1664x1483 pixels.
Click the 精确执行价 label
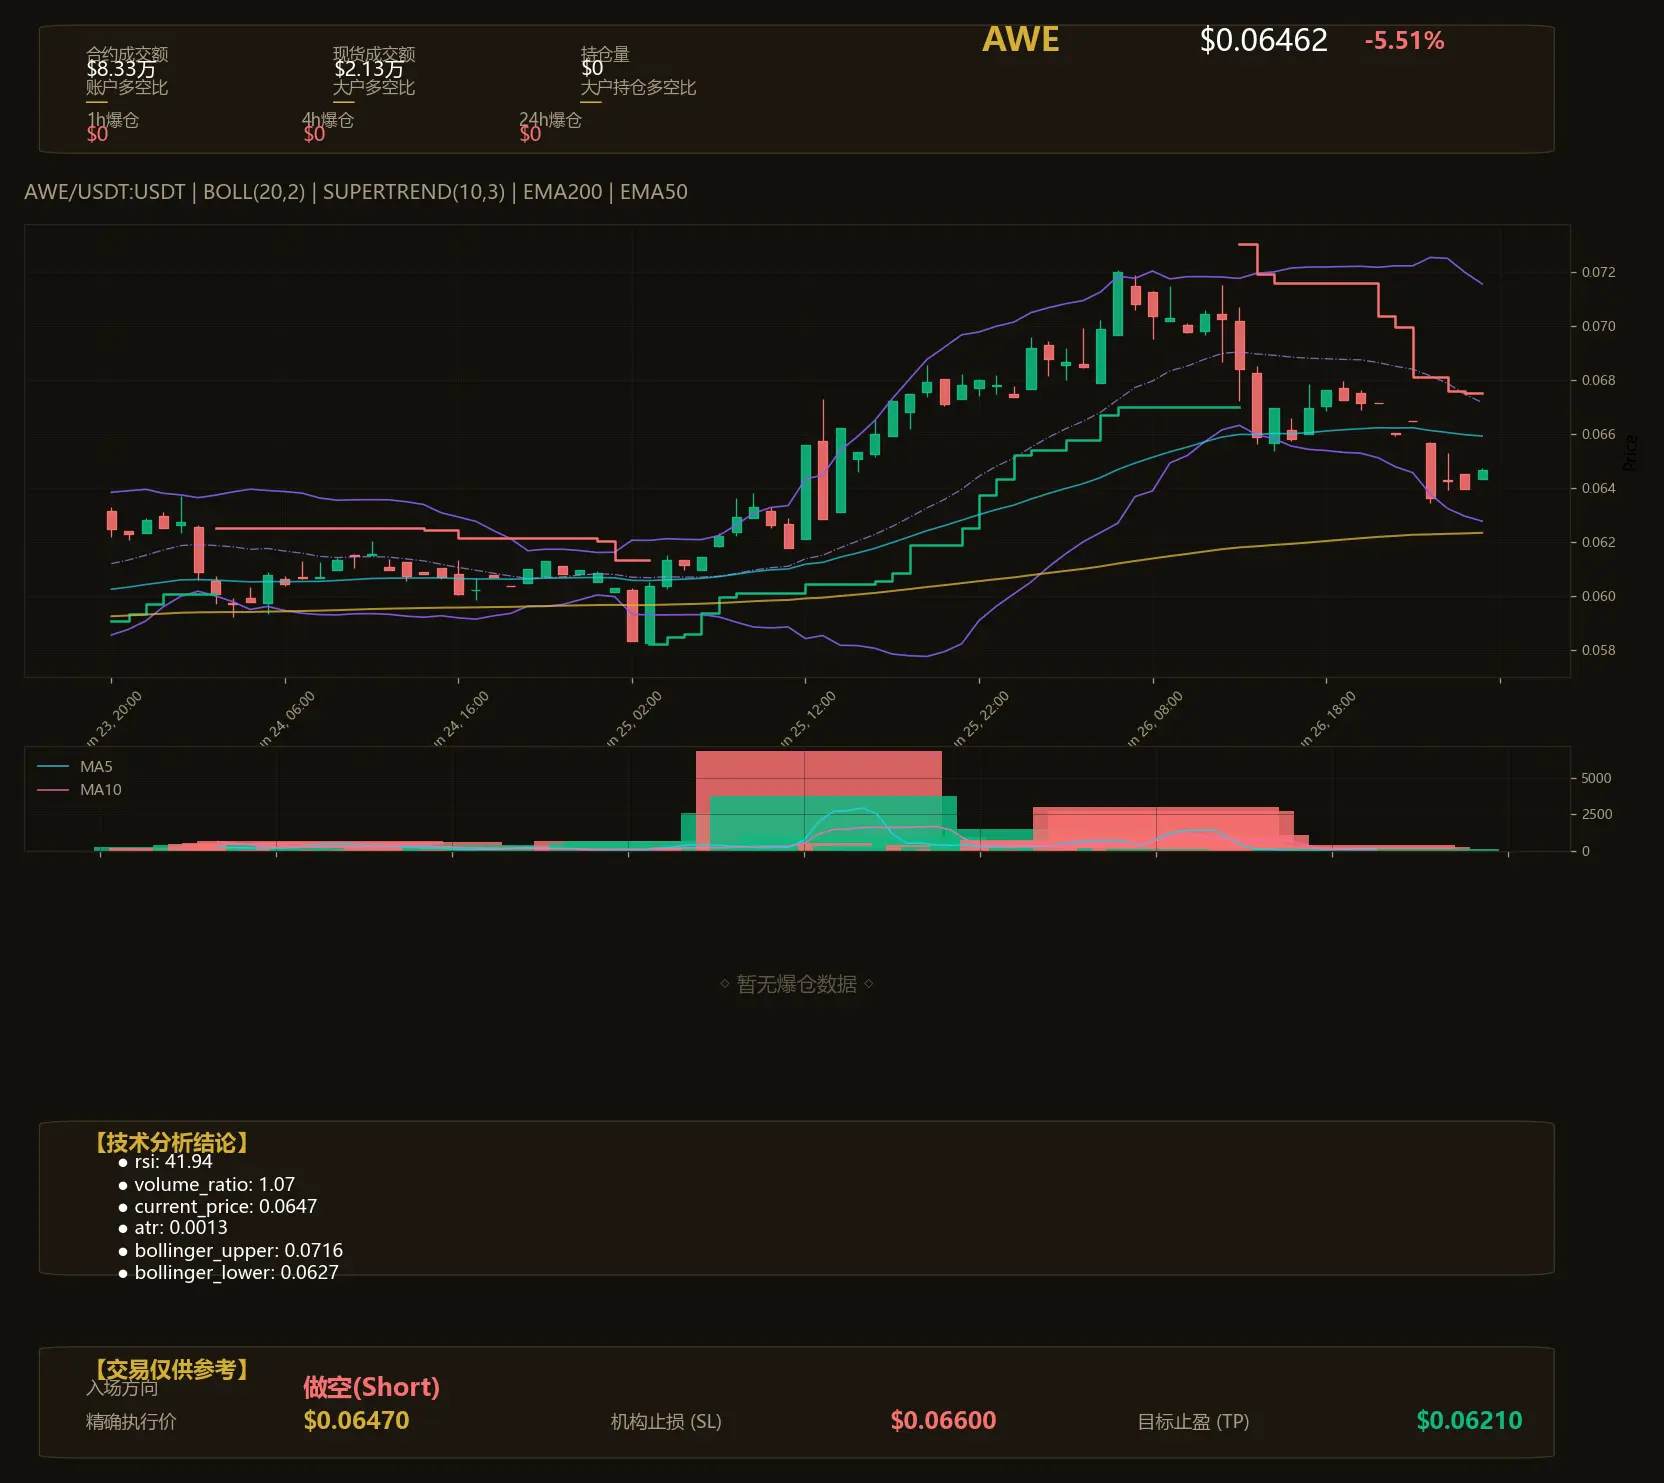(x=131, y=1421)
